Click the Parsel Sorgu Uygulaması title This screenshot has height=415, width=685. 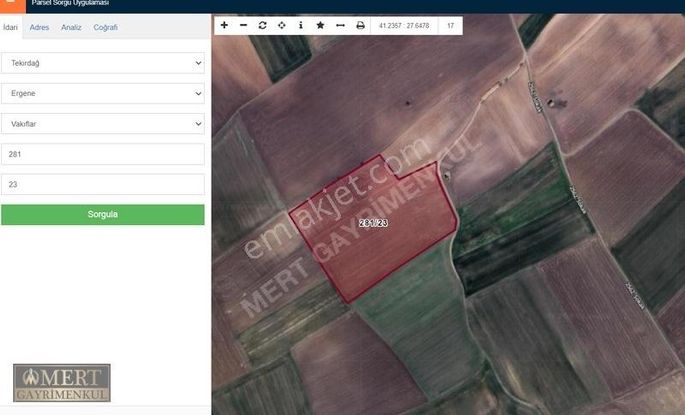(70, 3)
